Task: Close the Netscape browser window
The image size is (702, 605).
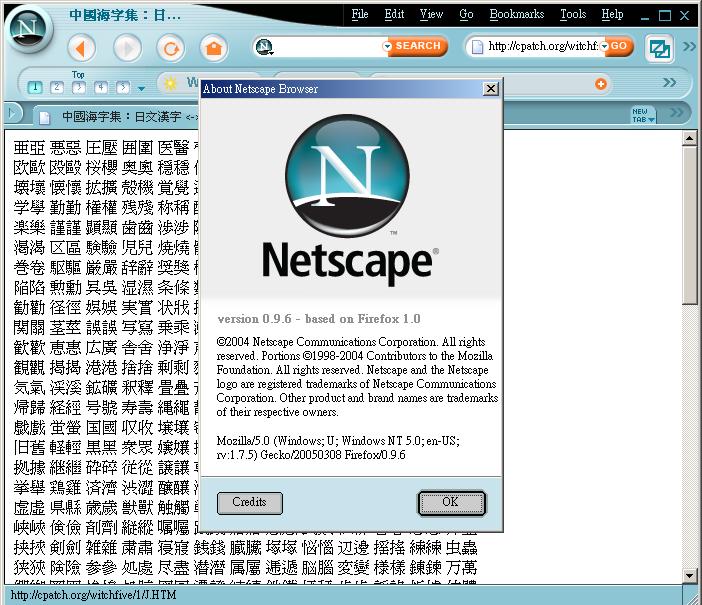Action: 685,16
